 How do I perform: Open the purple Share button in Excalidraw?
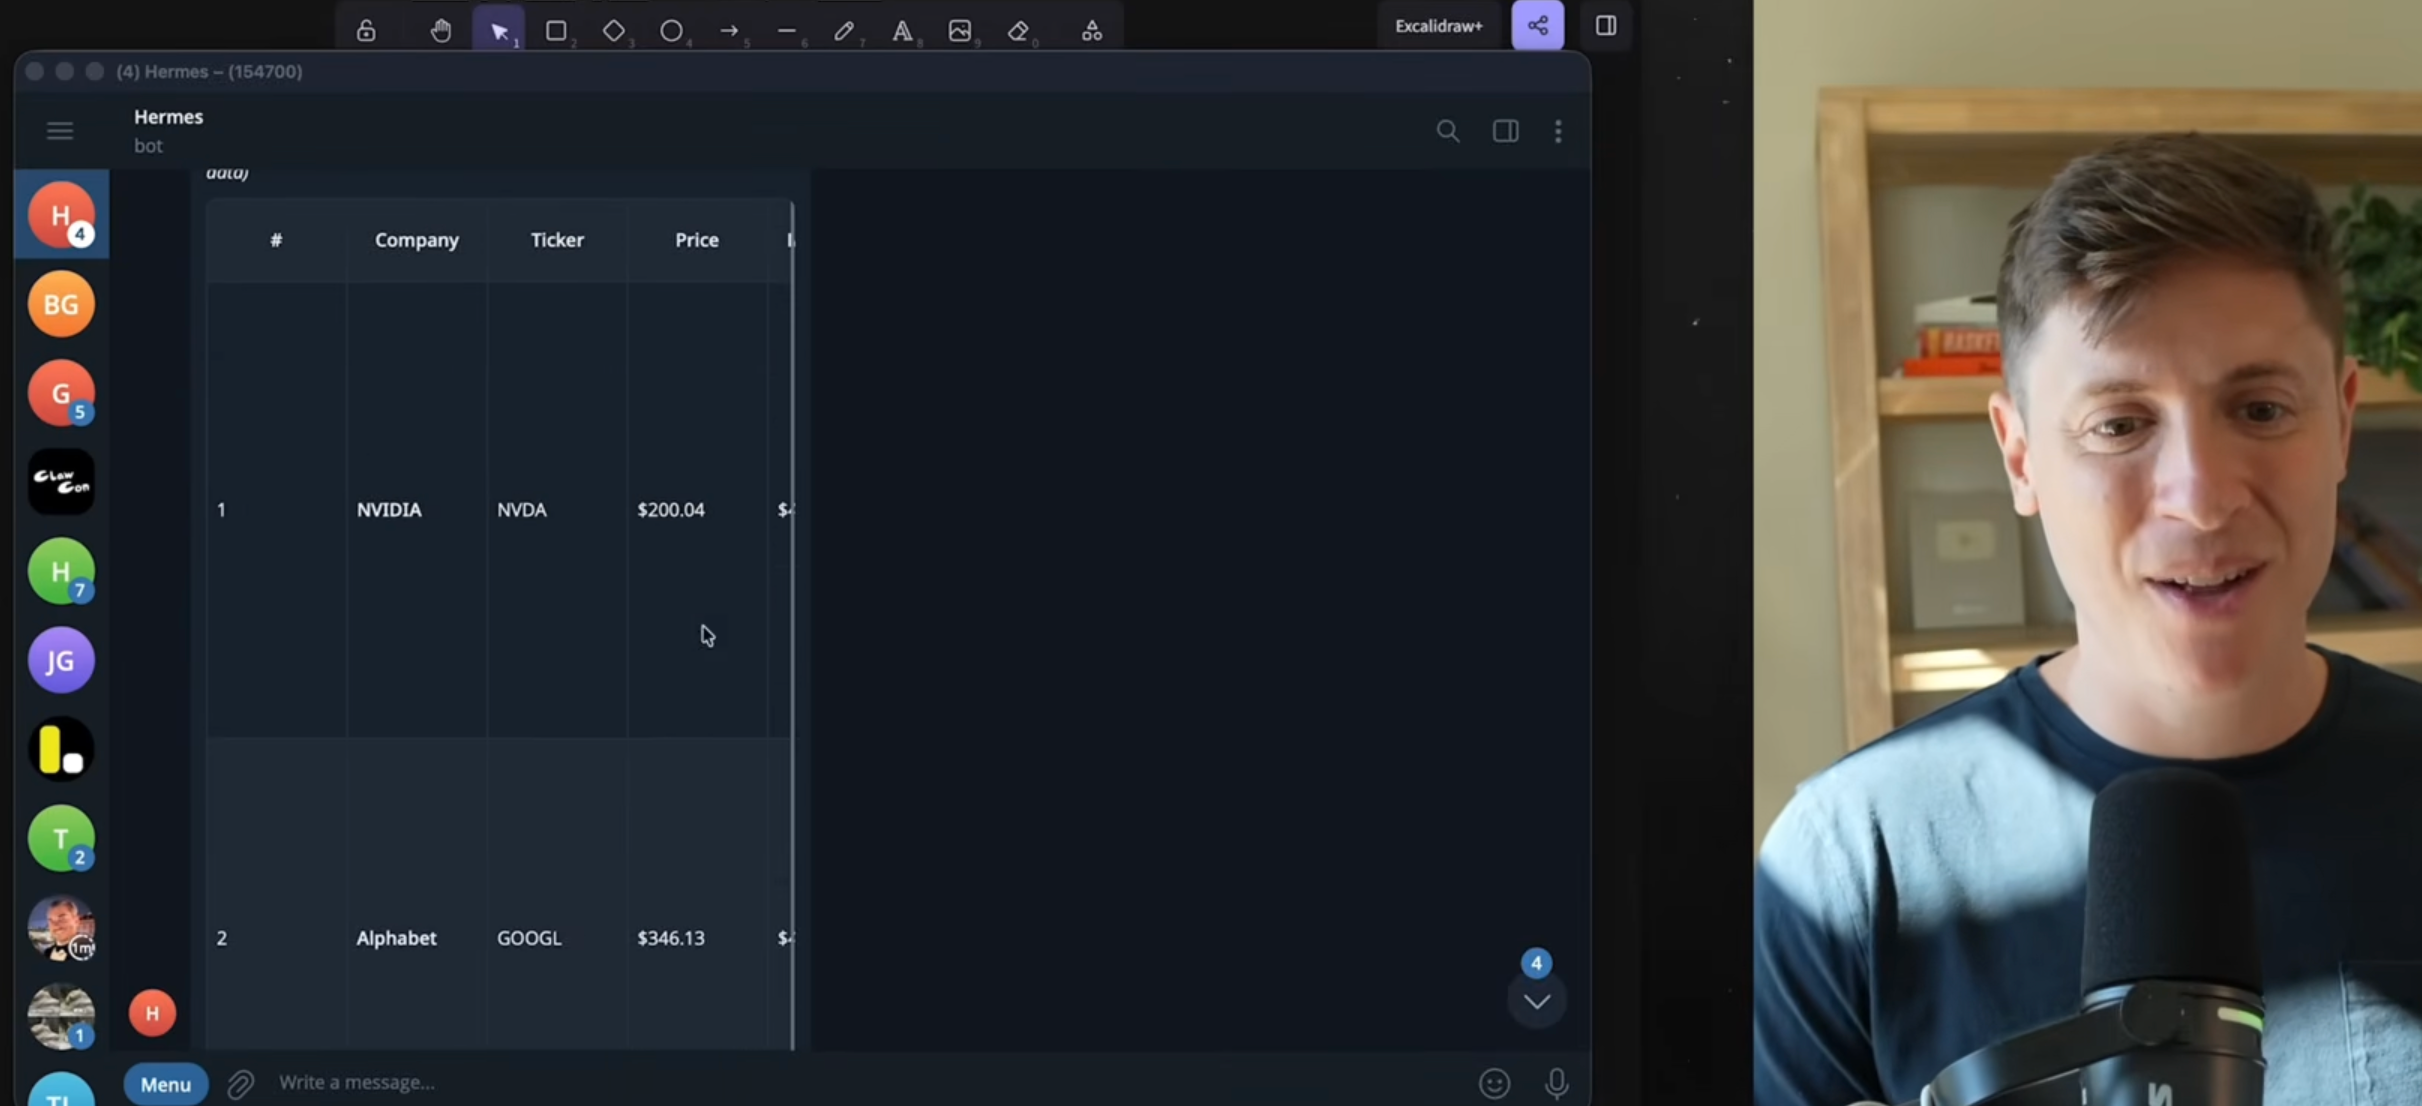click(1538, 25)
